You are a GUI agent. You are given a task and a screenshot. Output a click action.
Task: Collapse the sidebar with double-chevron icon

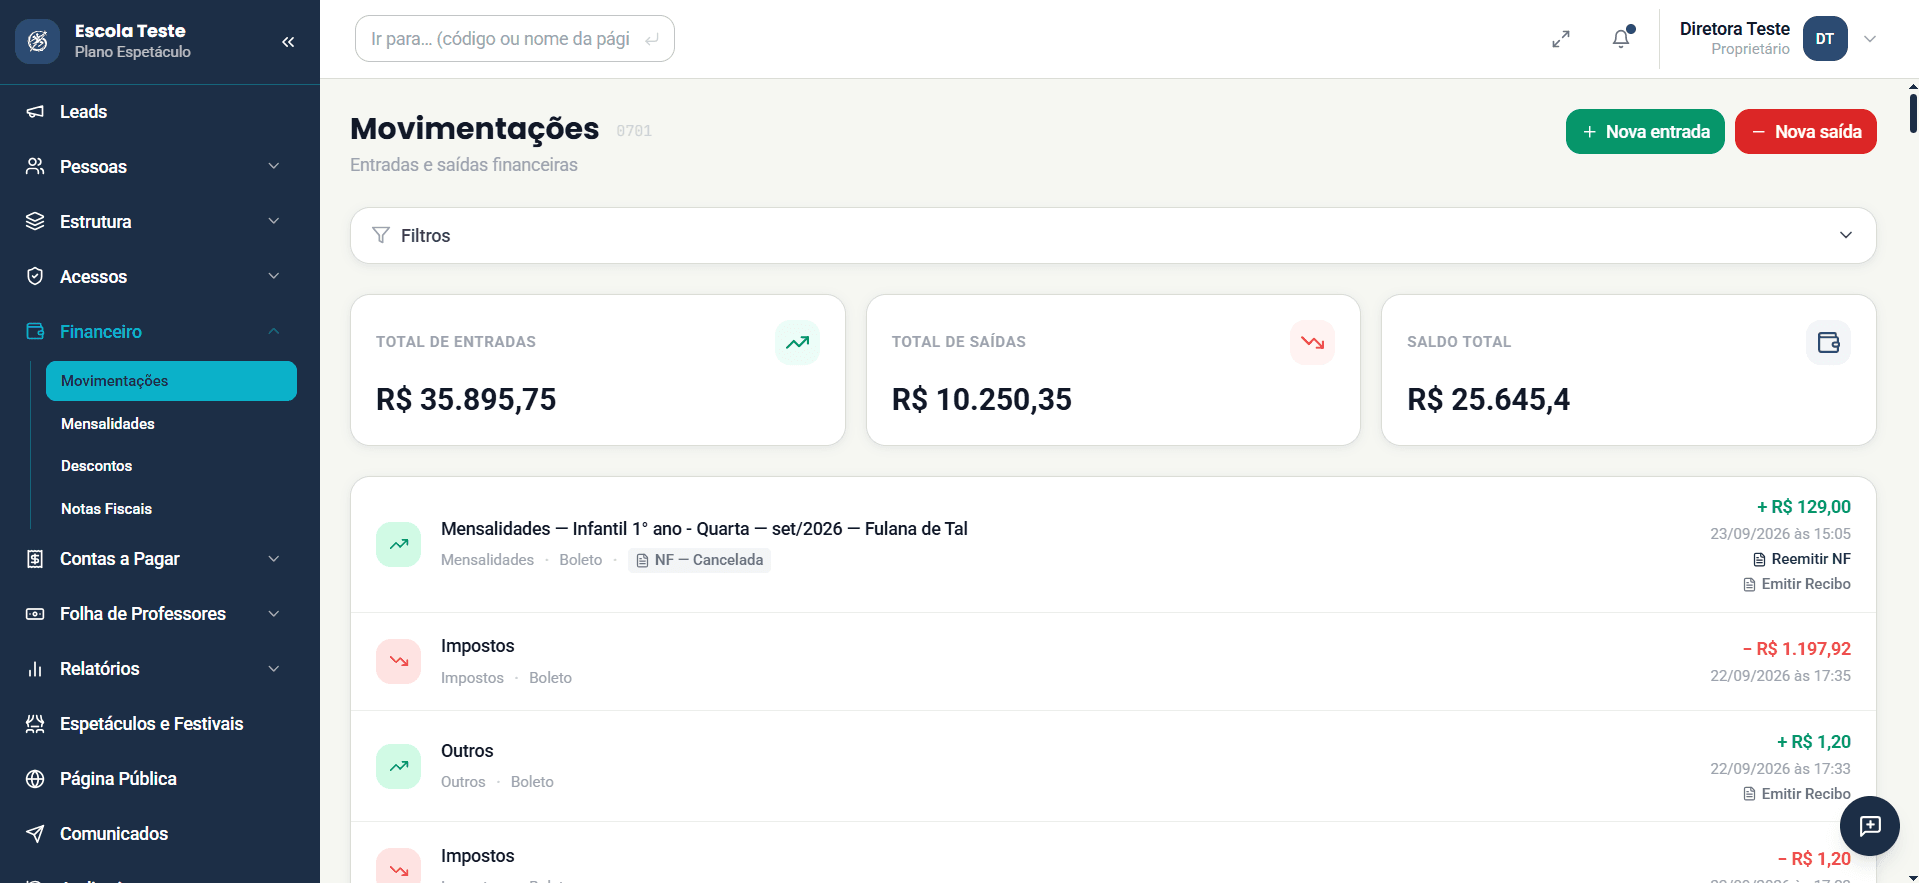(x=288, y=42)
